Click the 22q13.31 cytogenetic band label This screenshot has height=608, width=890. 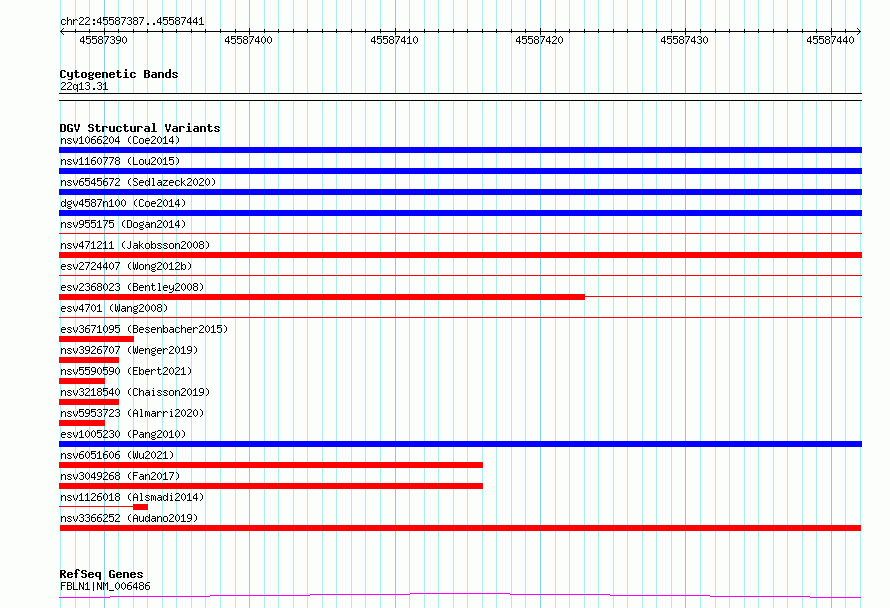(x=84, y=86)
